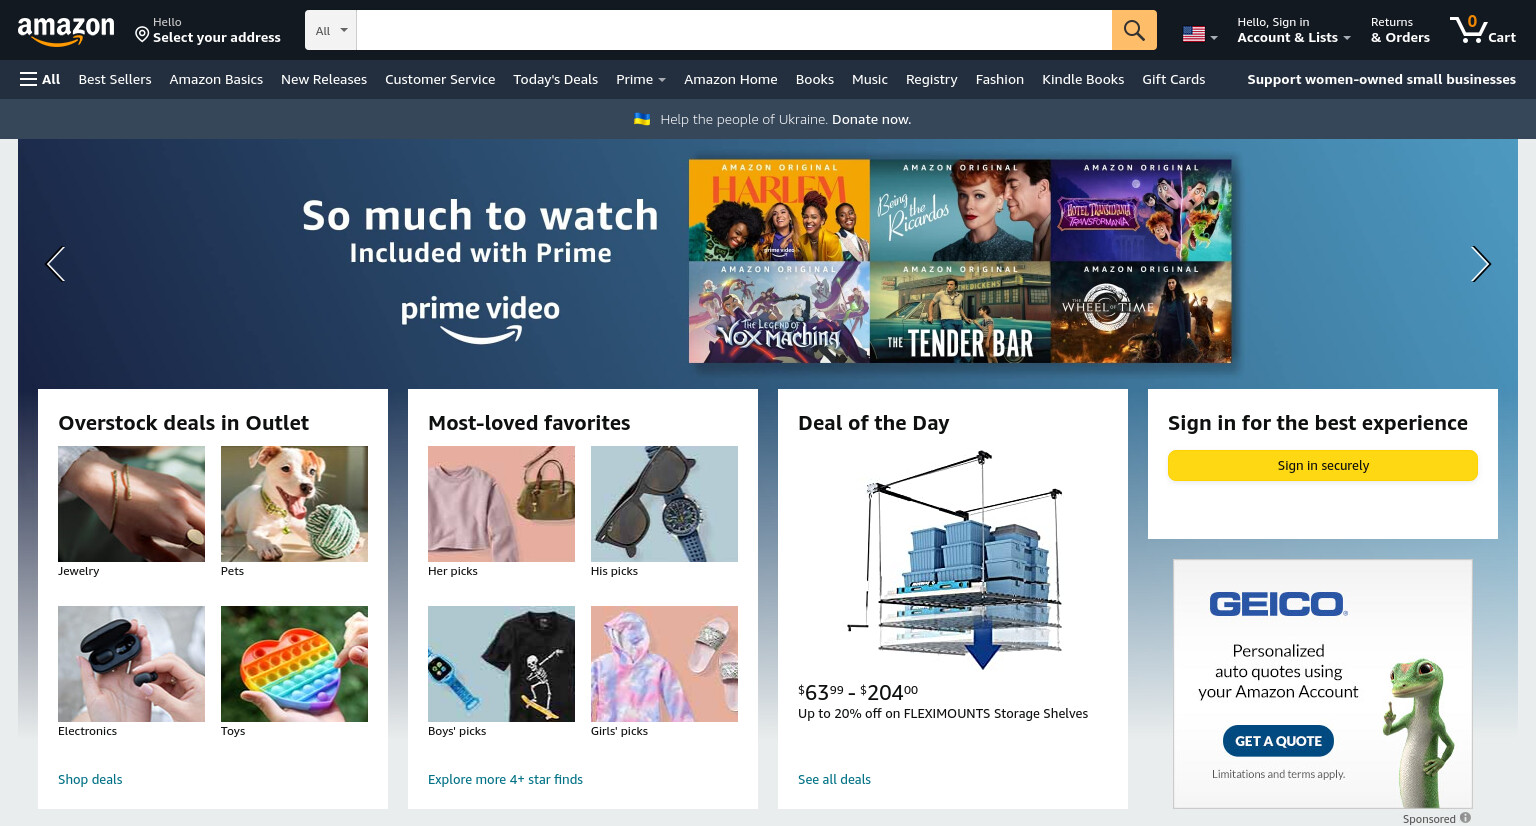Open the Harlem show thumbnail
The width and height of the screenshot is (1536, 826).
pos(779,210)
